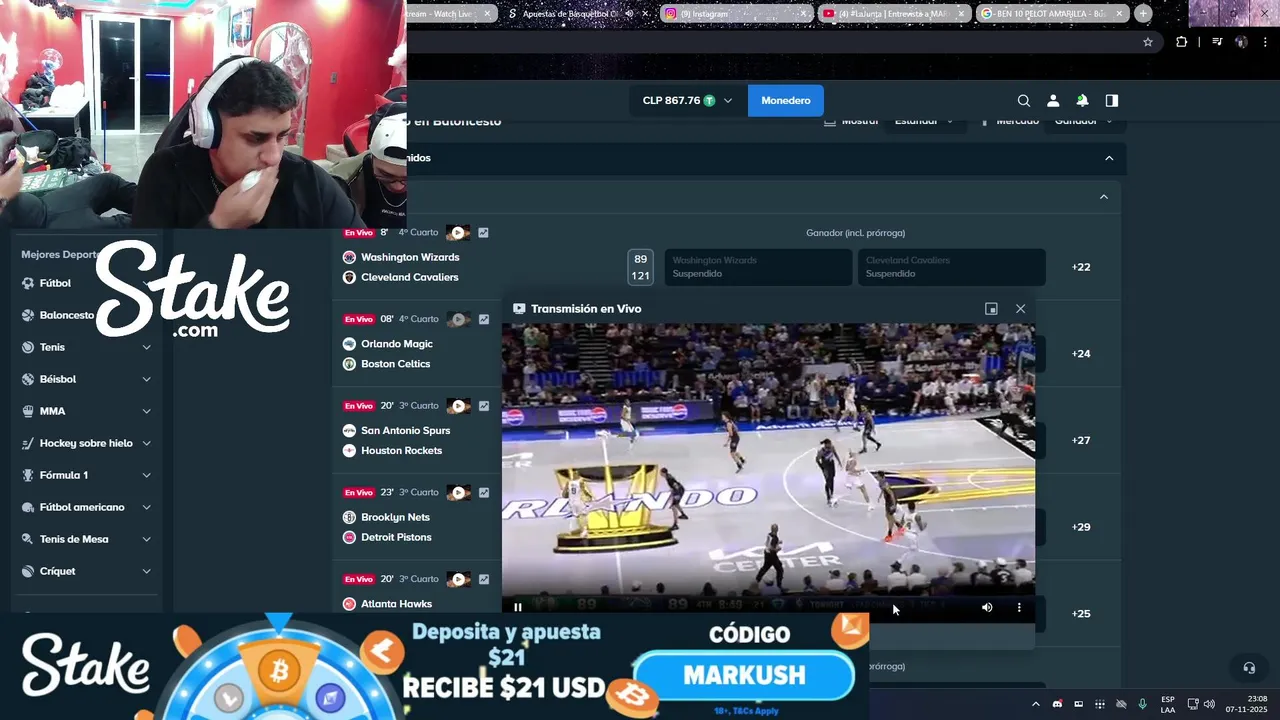The width and height of the screenshot is (1280, 720).
Task: Open stats chart icon for Magic vs Celtics
Action: (484, 319)
